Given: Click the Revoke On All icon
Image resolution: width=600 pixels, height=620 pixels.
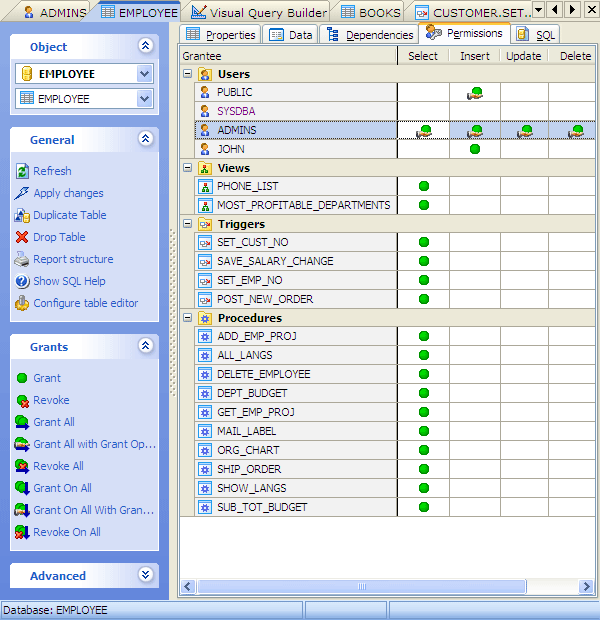Looking at the screenshot, I should click(x=22, y=532).
